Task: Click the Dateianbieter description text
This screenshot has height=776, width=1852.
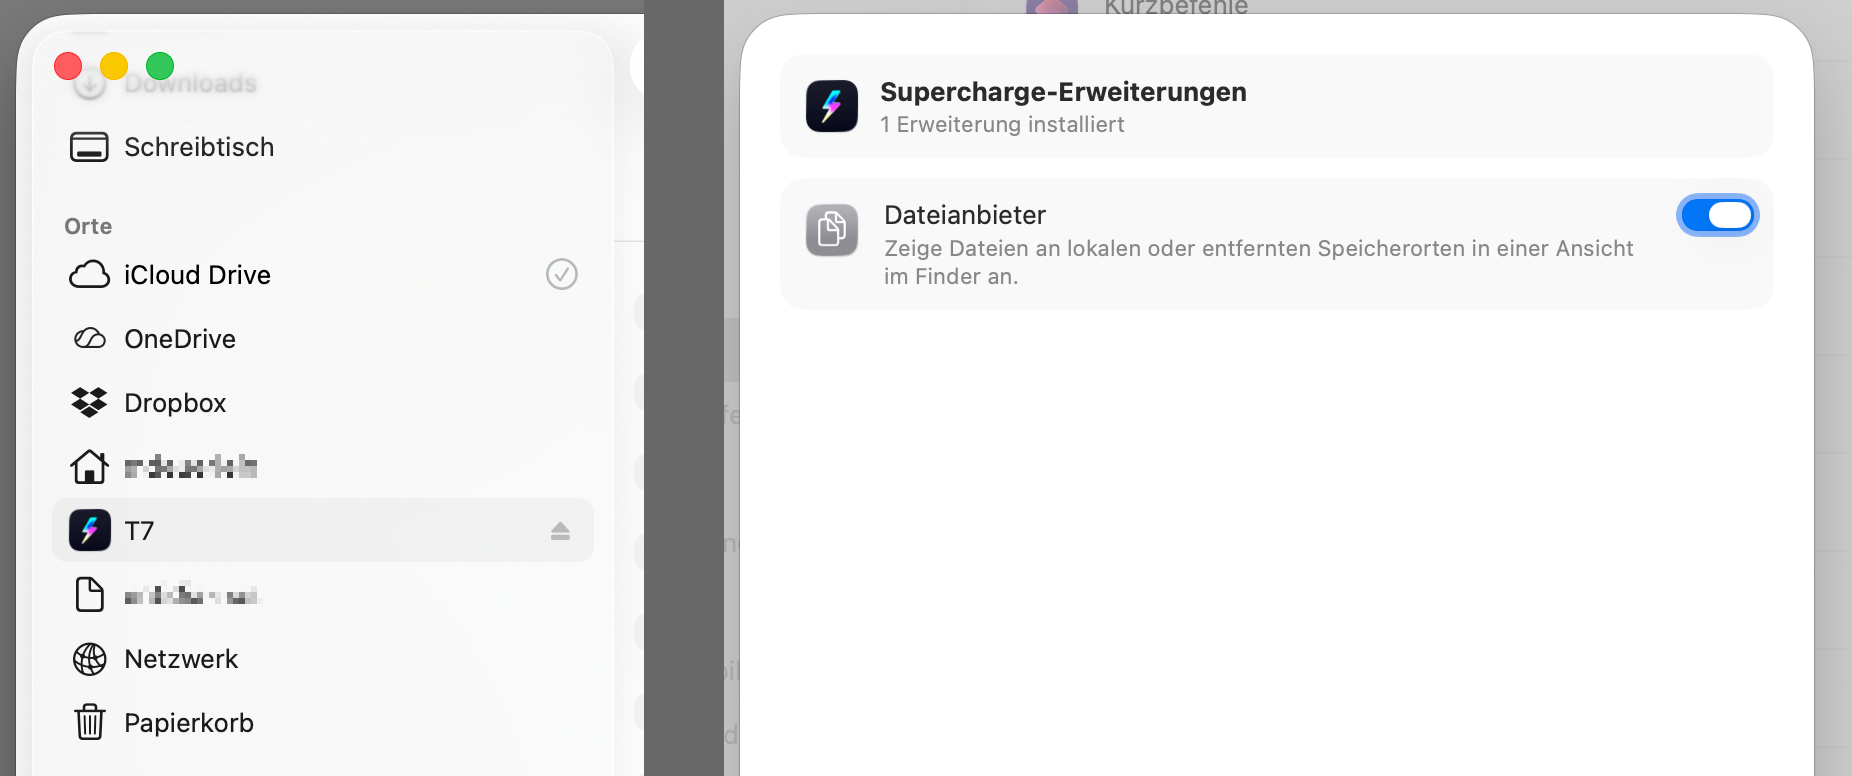Action: click(x=1258, y=262)
